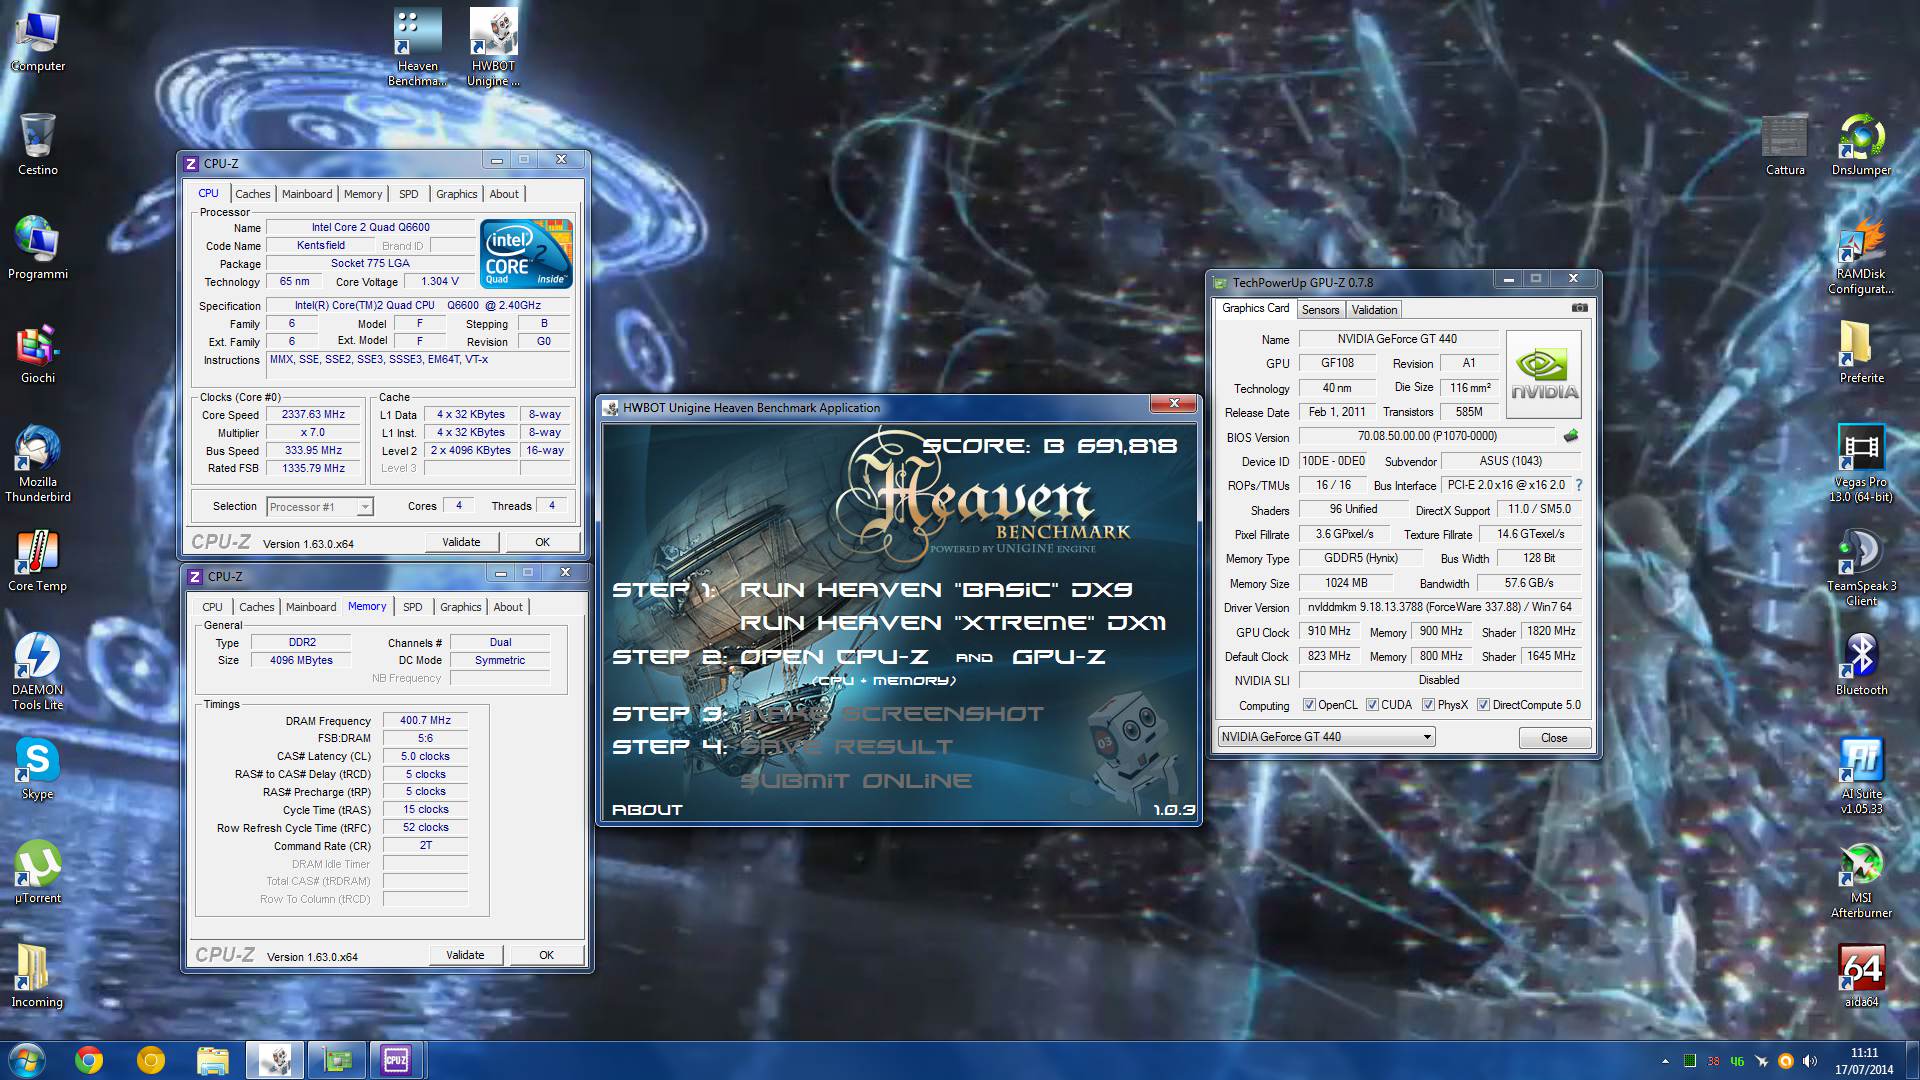
Task: Open About tab in upper CPU-Z window
Action: point(504,194)
